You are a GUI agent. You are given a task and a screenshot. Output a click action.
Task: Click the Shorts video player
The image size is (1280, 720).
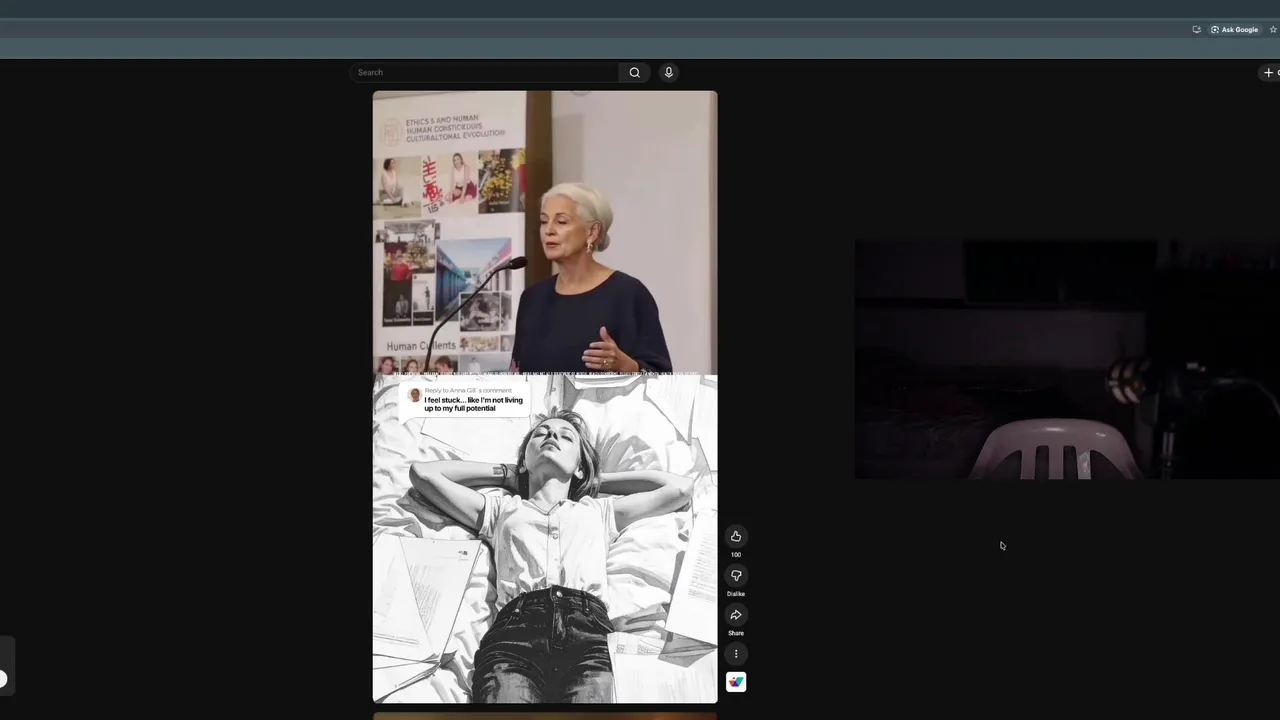click(545, 397)
